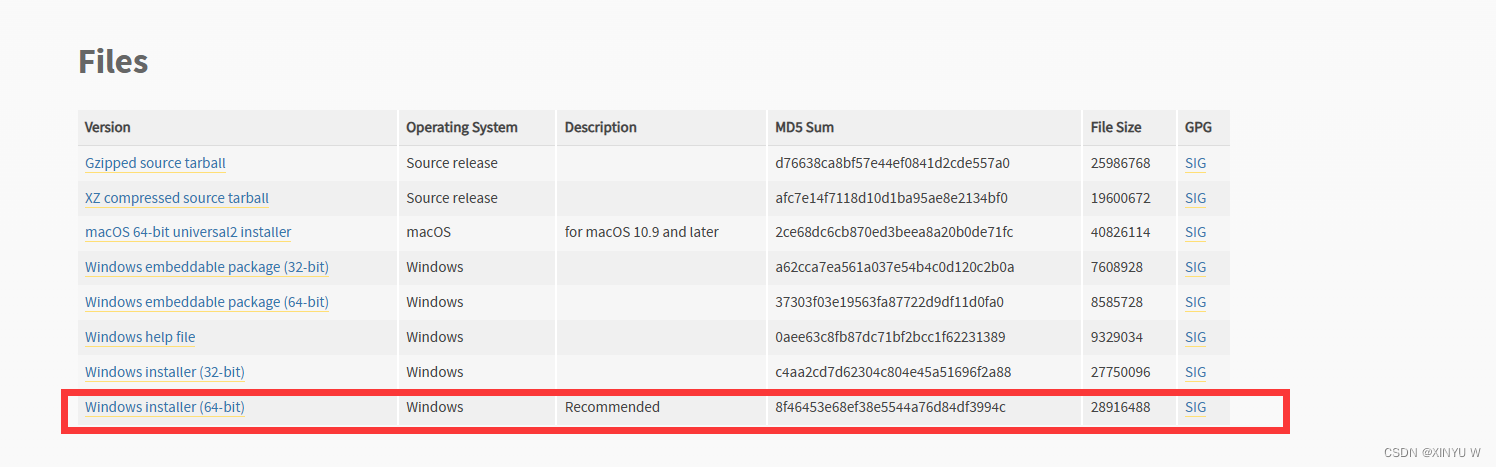Viewport: 1496px width, 467px height.
Task: Select the Windows installer (32-bit) link
Action: (165, 372)
